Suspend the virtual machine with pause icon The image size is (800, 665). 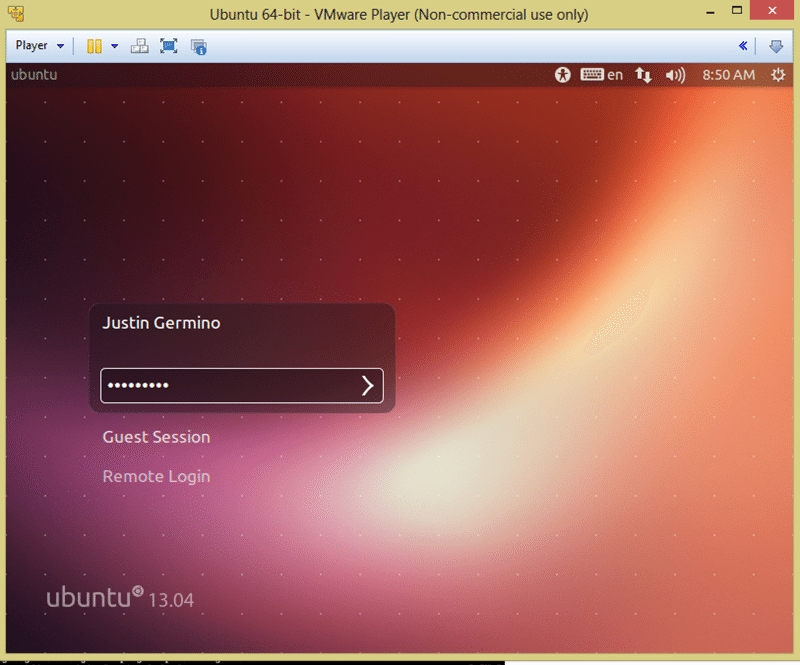coord(94,46)
